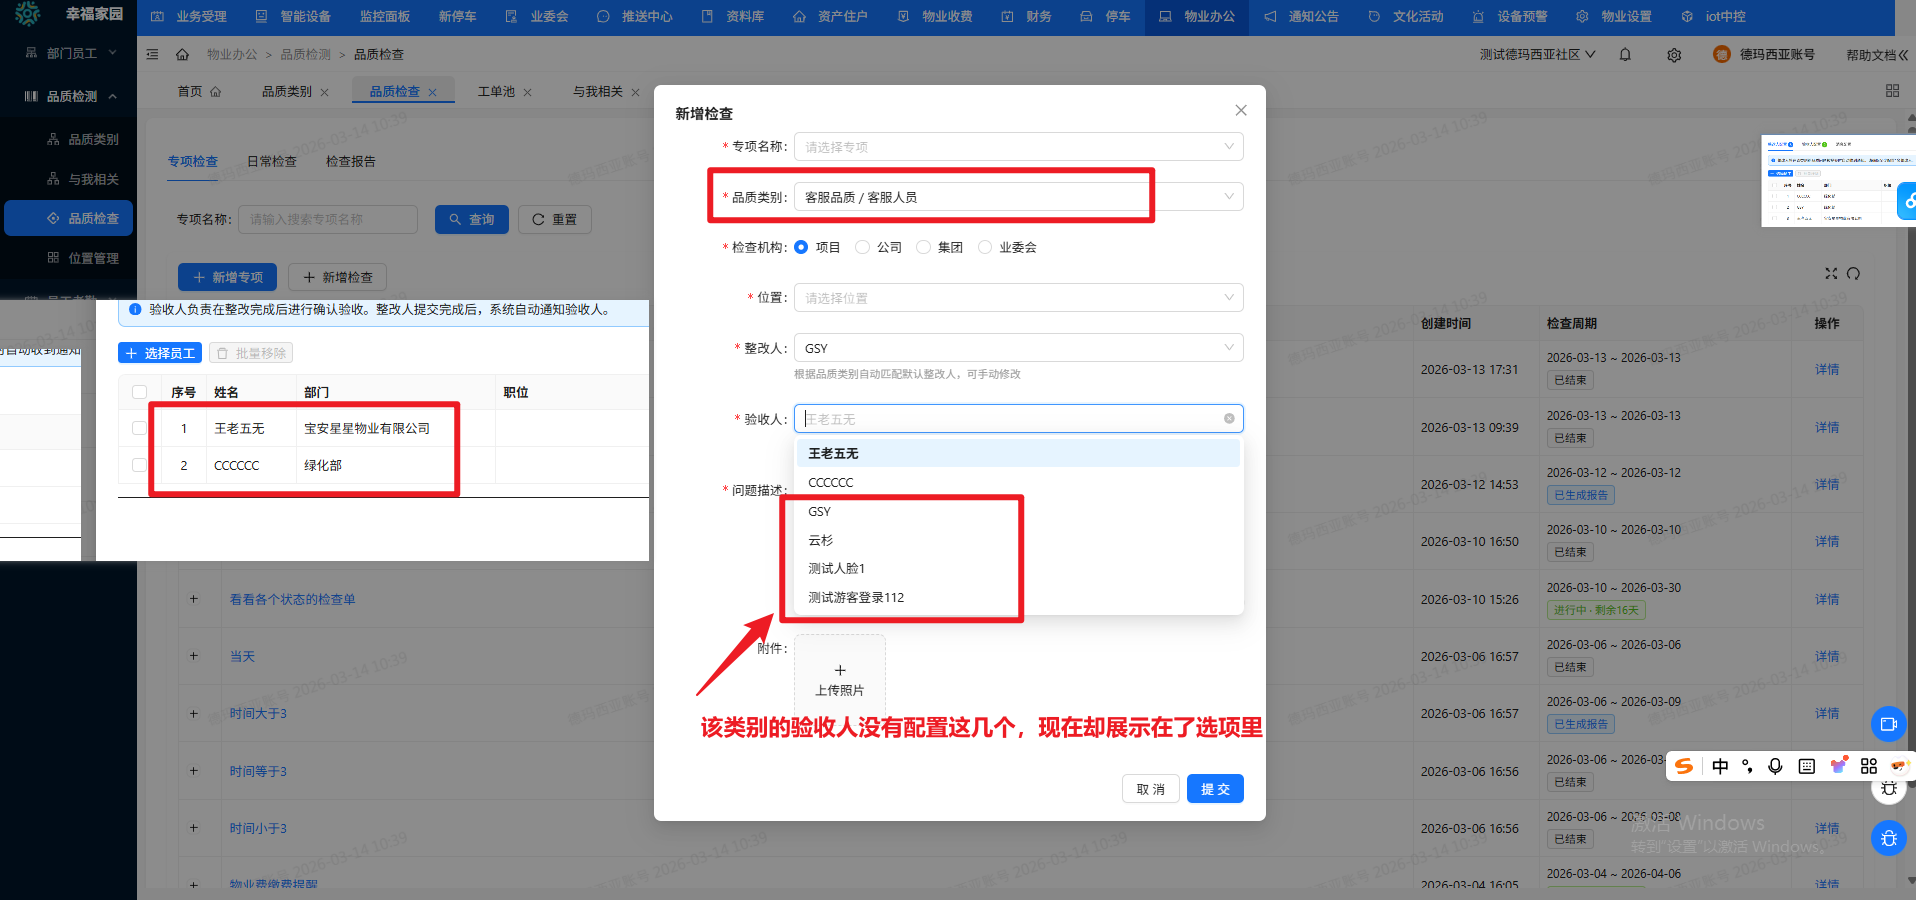
Task: Click the 提交 submit button
Action: [x=1214, y=788]
